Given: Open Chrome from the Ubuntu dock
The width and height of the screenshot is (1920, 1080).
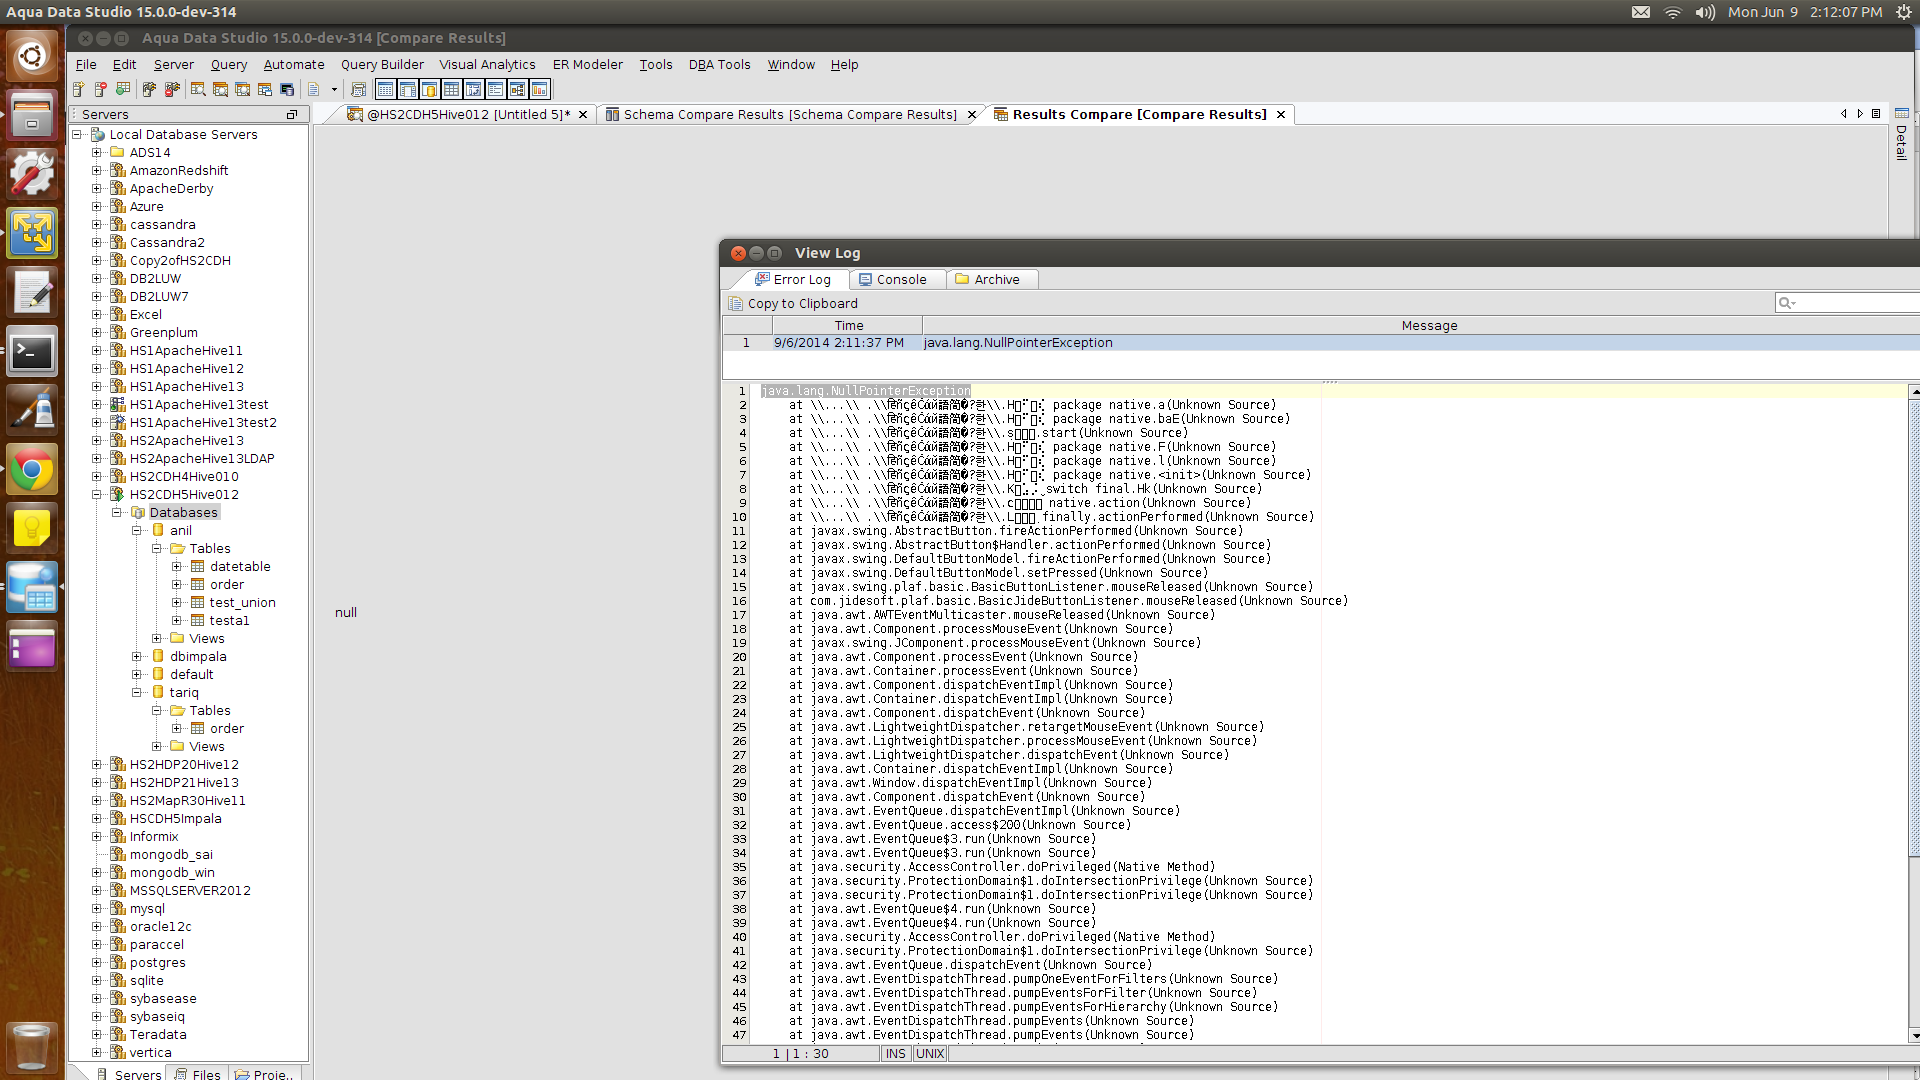Looking at the screenshot, I should pyautogui.click(x=32, y=469).
